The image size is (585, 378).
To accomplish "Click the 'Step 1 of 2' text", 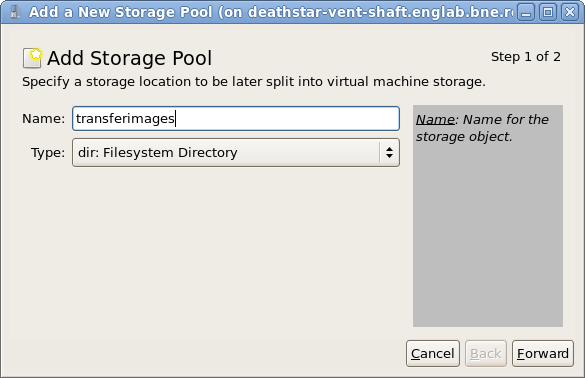I will 525,57.
